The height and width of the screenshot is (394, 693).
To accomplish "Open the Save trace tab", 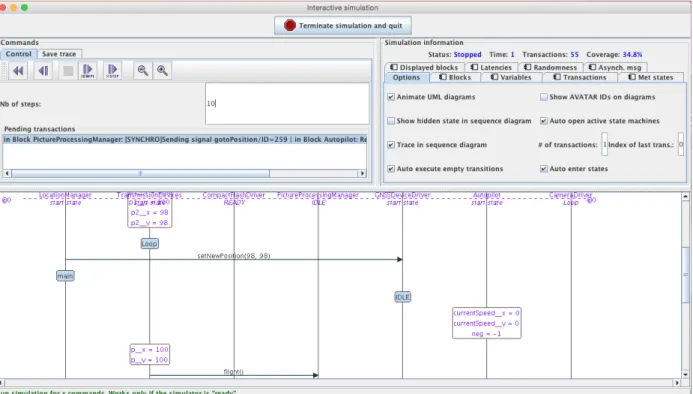I will 59,54.
